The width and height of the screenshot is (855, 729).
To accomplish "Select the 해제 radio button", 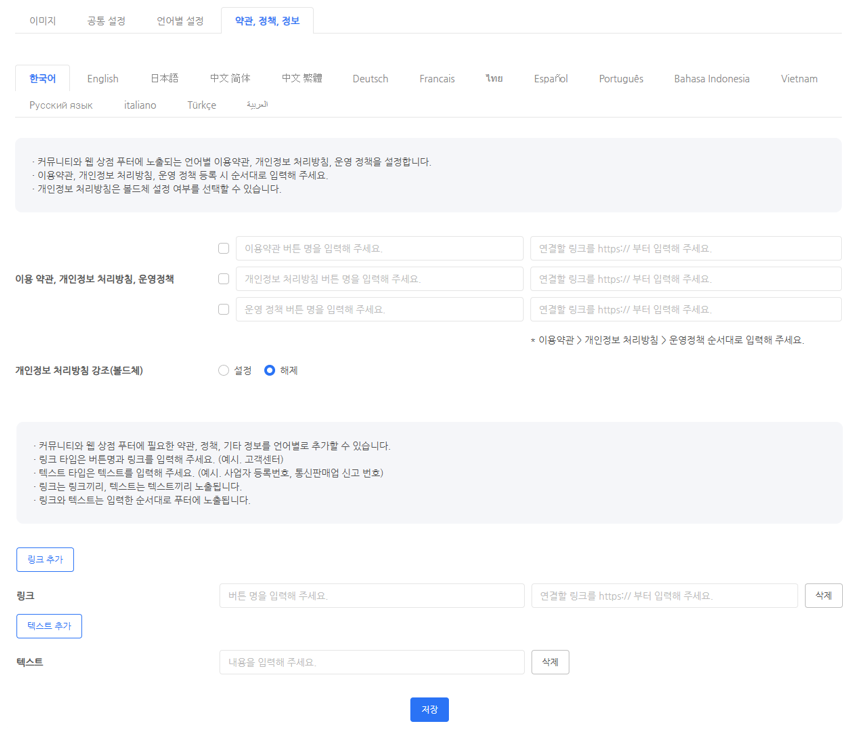I will point(270,370).
